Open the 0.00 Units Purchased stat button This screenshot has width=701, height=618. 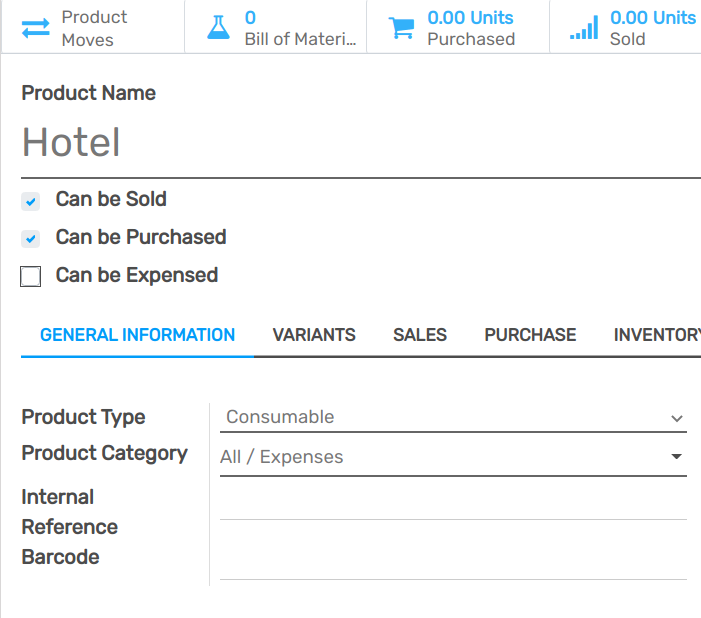tap(470, 28)
